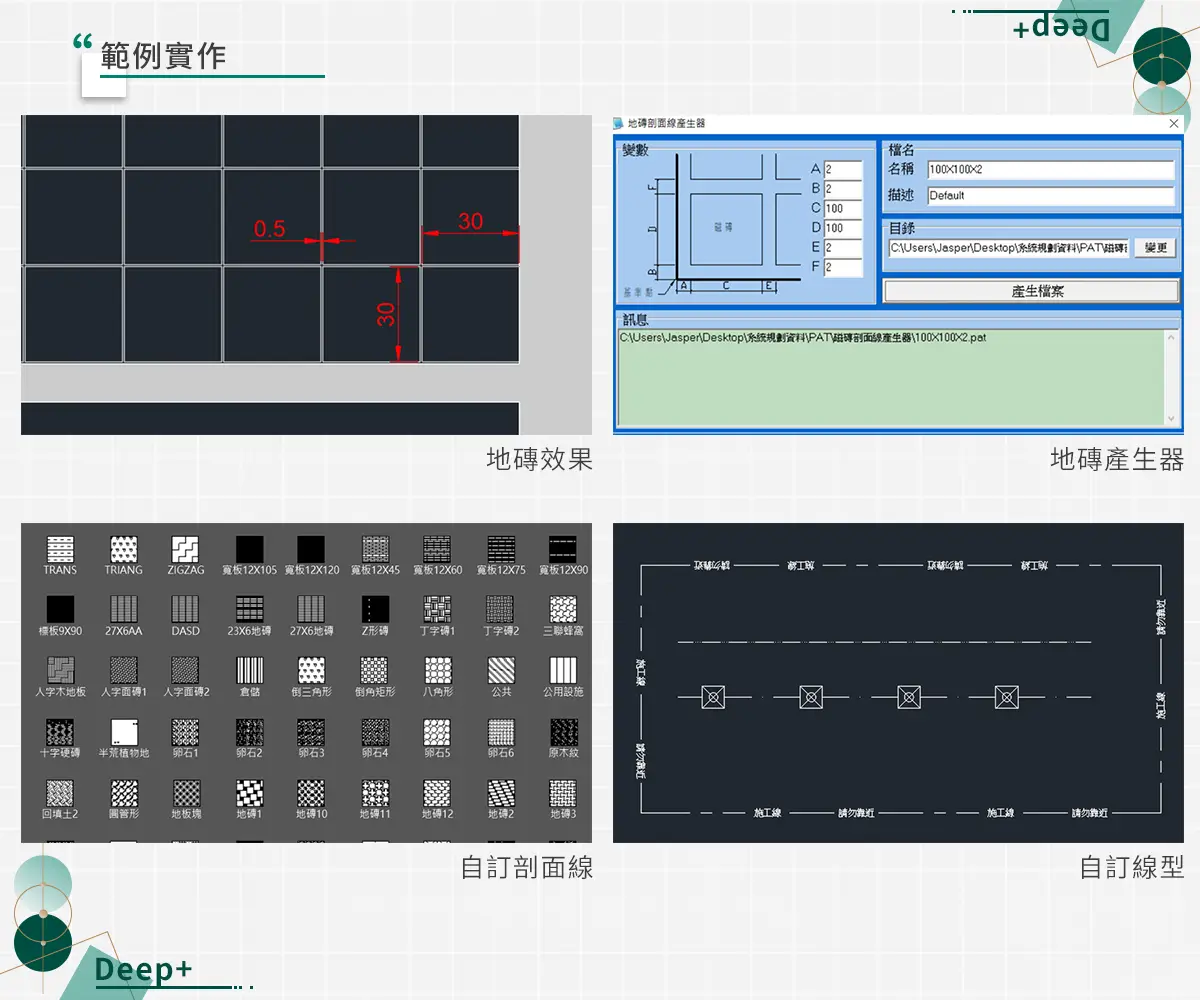This screenshot has width=1200, height=1000.
Task: Select the 地磚1 hatch pattern
Action: [x=249, y=793]
